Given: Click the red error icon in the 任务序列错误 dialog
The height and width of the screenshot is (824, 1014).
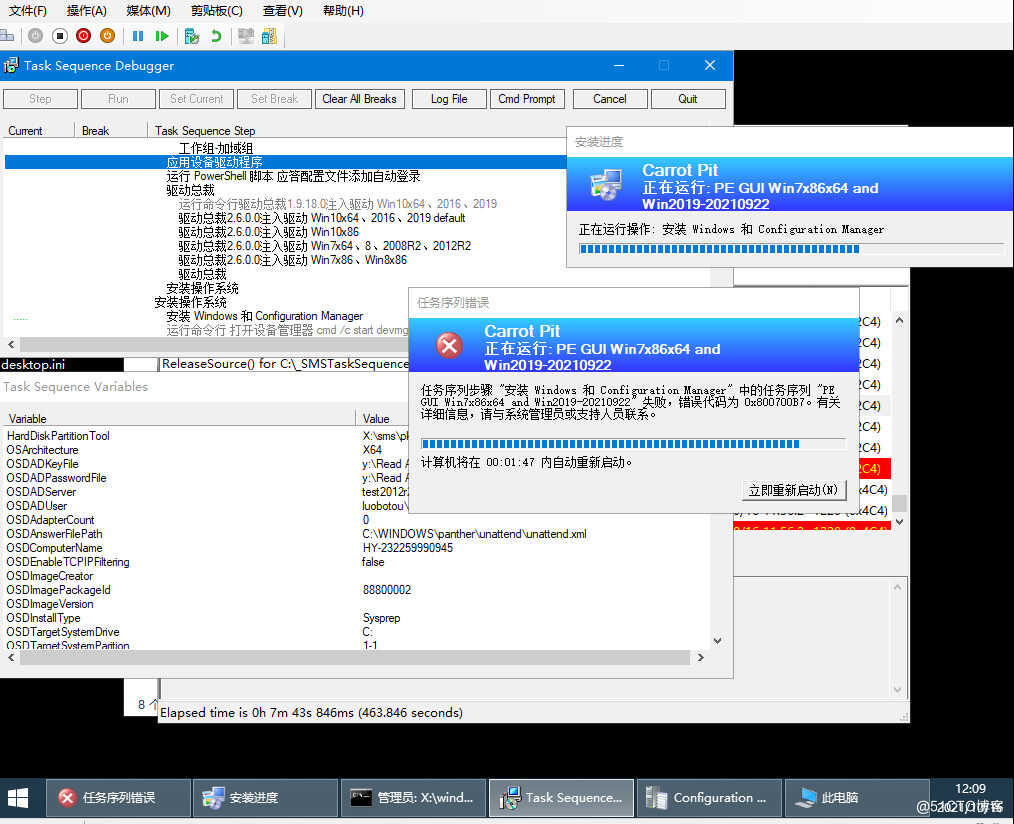Looking at the screenshot, I should (x=449, y=345).
